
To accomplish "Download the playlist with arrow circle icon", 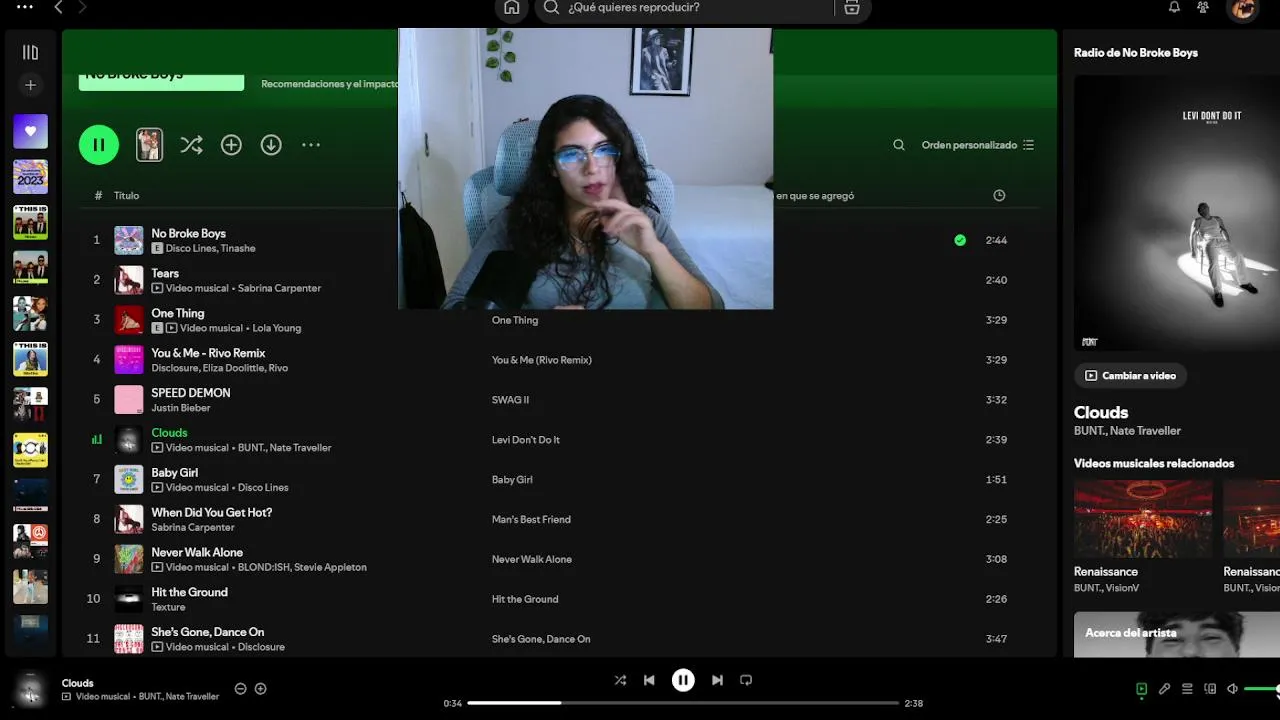I will pos(271,145).
